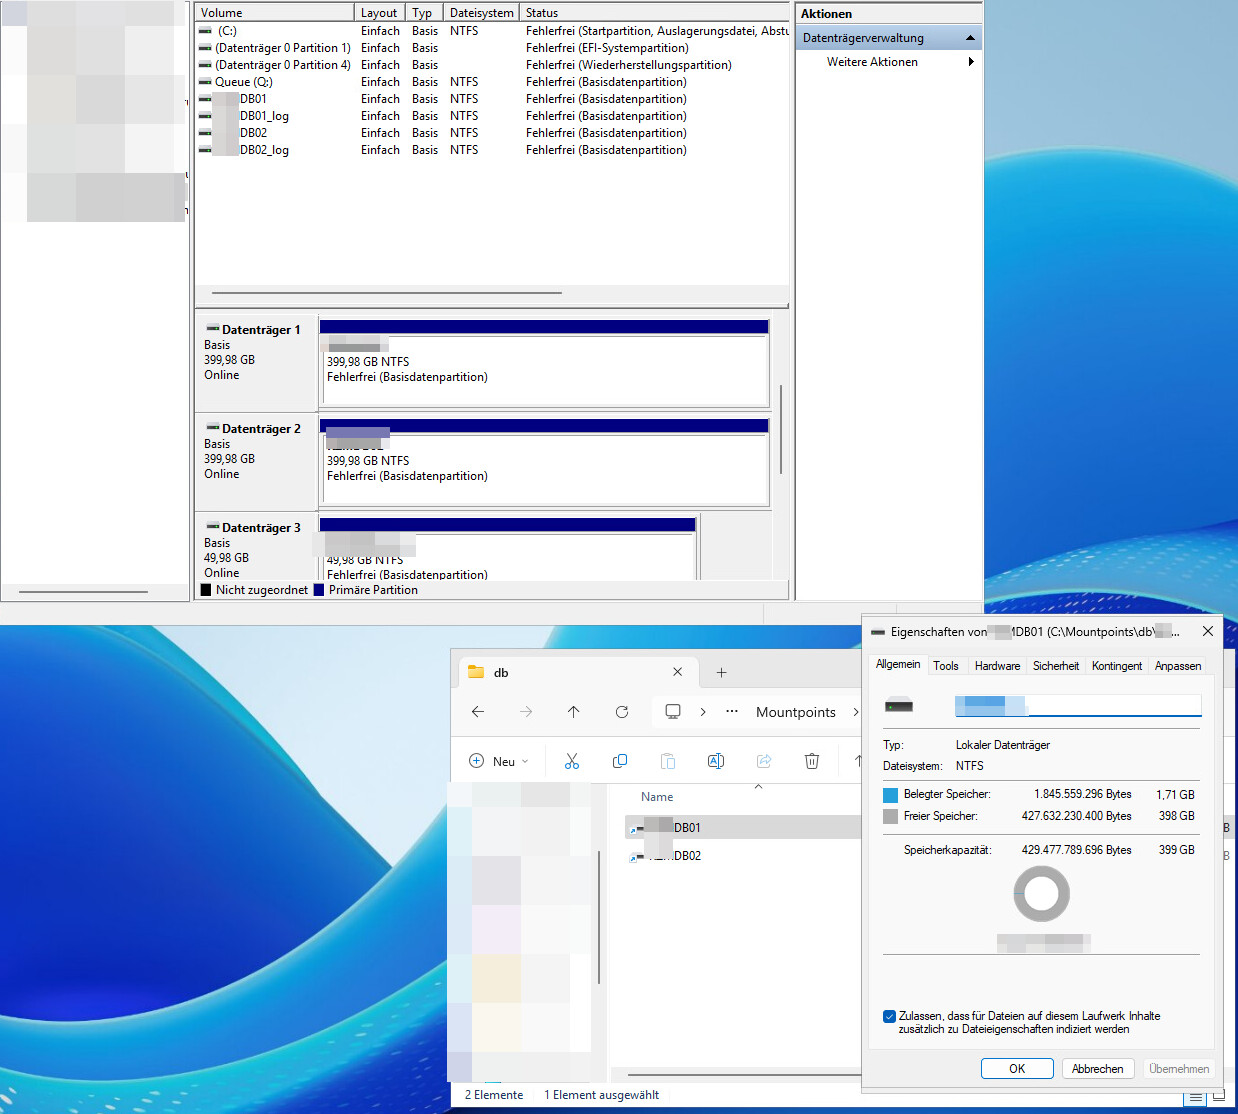Select the Queue (Q:) volume row
Screen dimensions: 1238x1114
pyautogui.click(x=244, y=82)
